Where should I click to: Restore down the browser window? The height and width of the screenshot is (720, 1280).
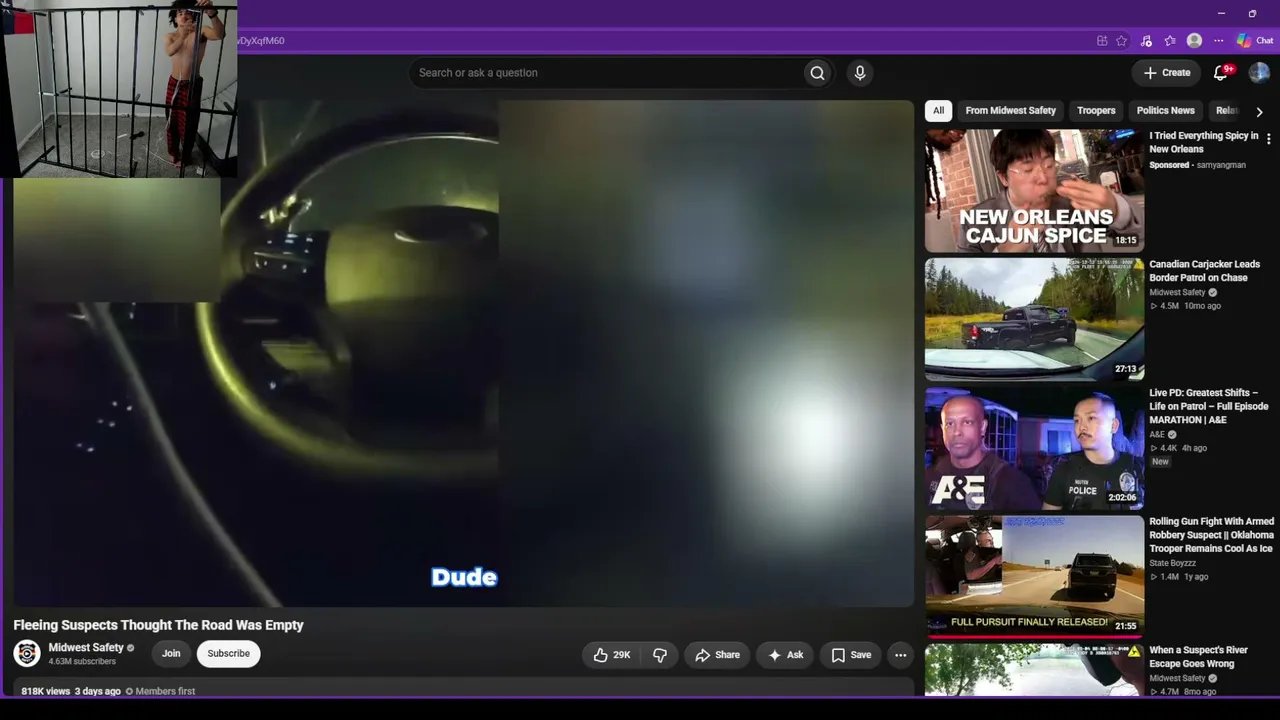point(1252,13)
